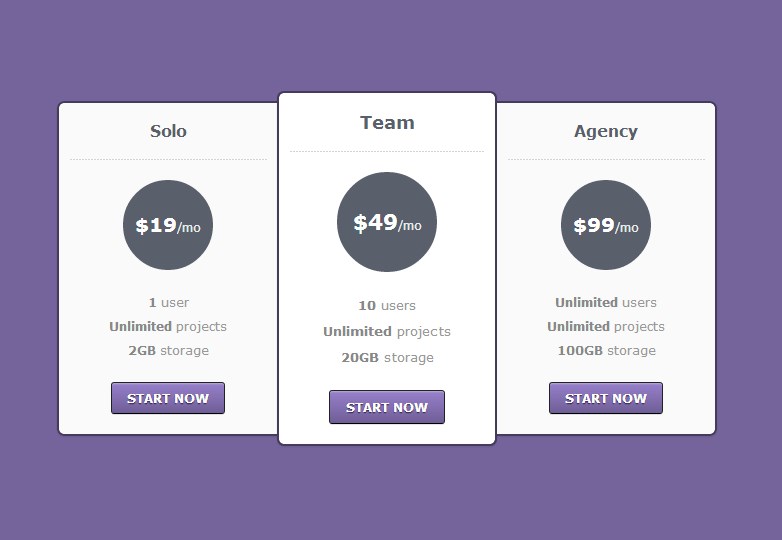Screen dimensions: 782x540
Task: Click the "Unlimited users" feature line
Action: coord(606,302)
